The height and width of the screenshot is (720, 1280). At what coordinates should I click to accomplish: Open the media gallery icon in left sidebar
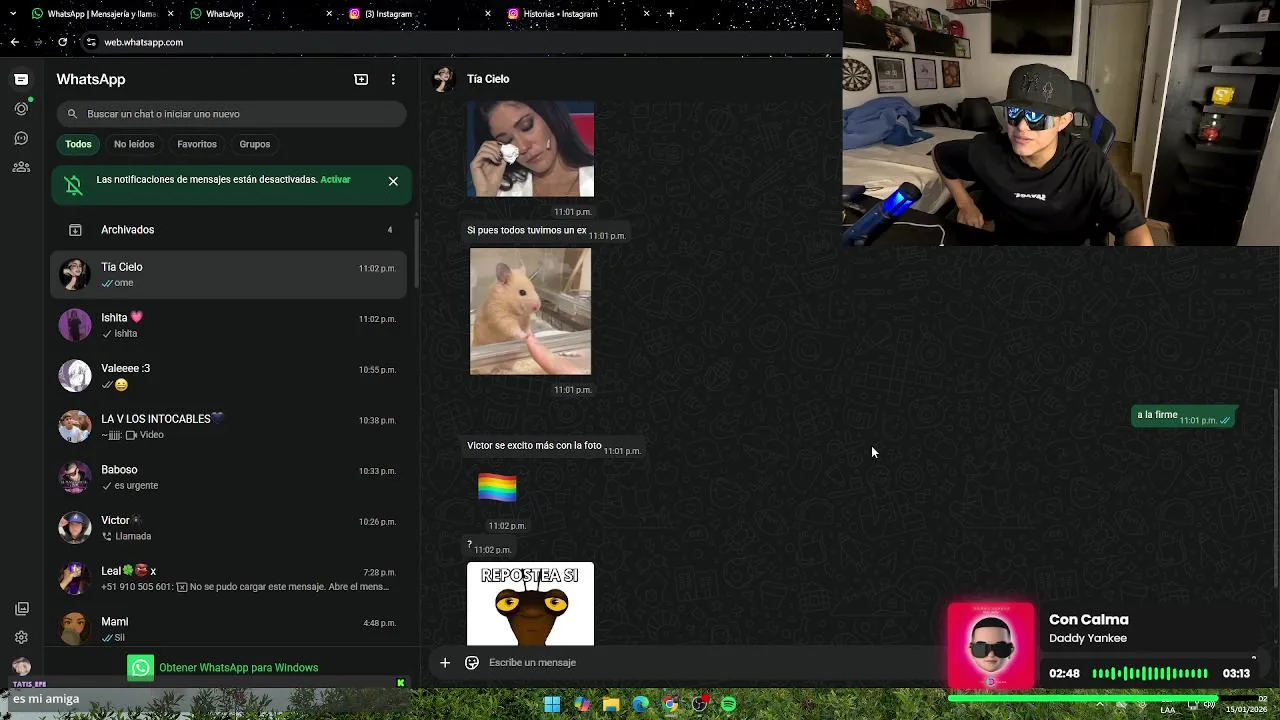click(21, 608)
